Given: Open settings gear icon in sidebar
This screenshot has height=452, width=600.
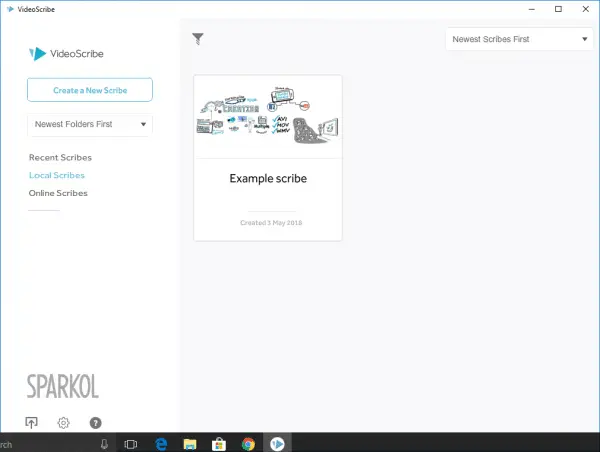Looking at the screenshot, I should [x=64, y=423].
